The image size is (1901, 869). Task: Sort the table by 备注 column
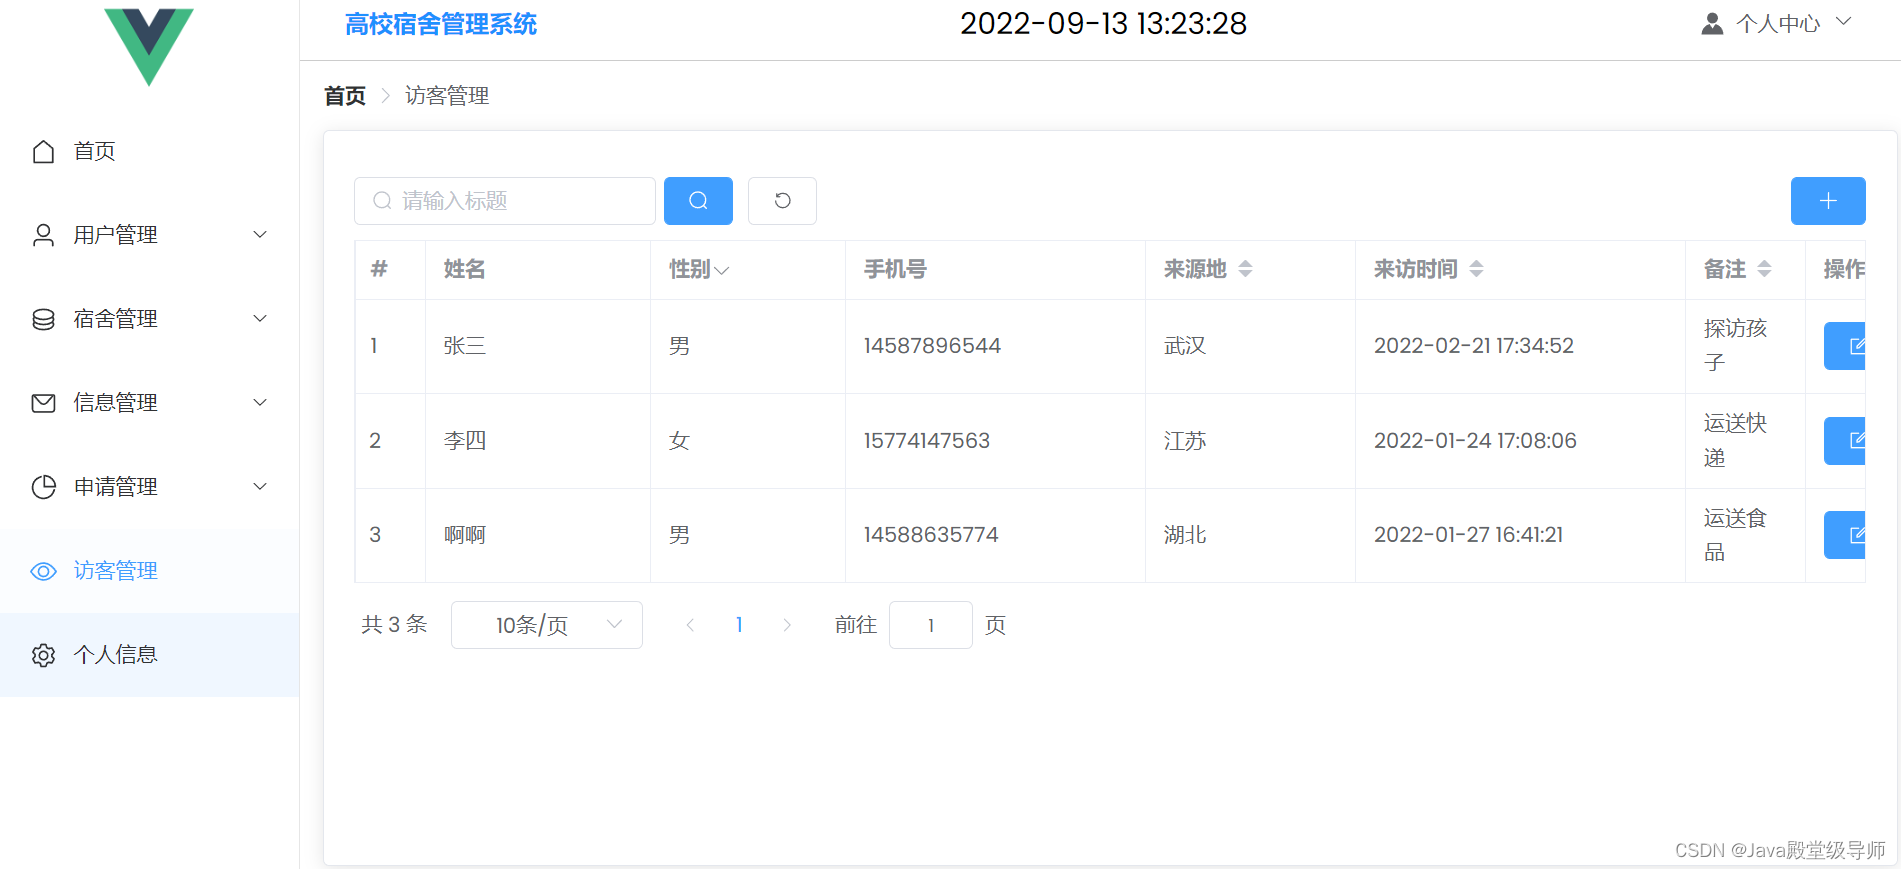click(1764, 269)
